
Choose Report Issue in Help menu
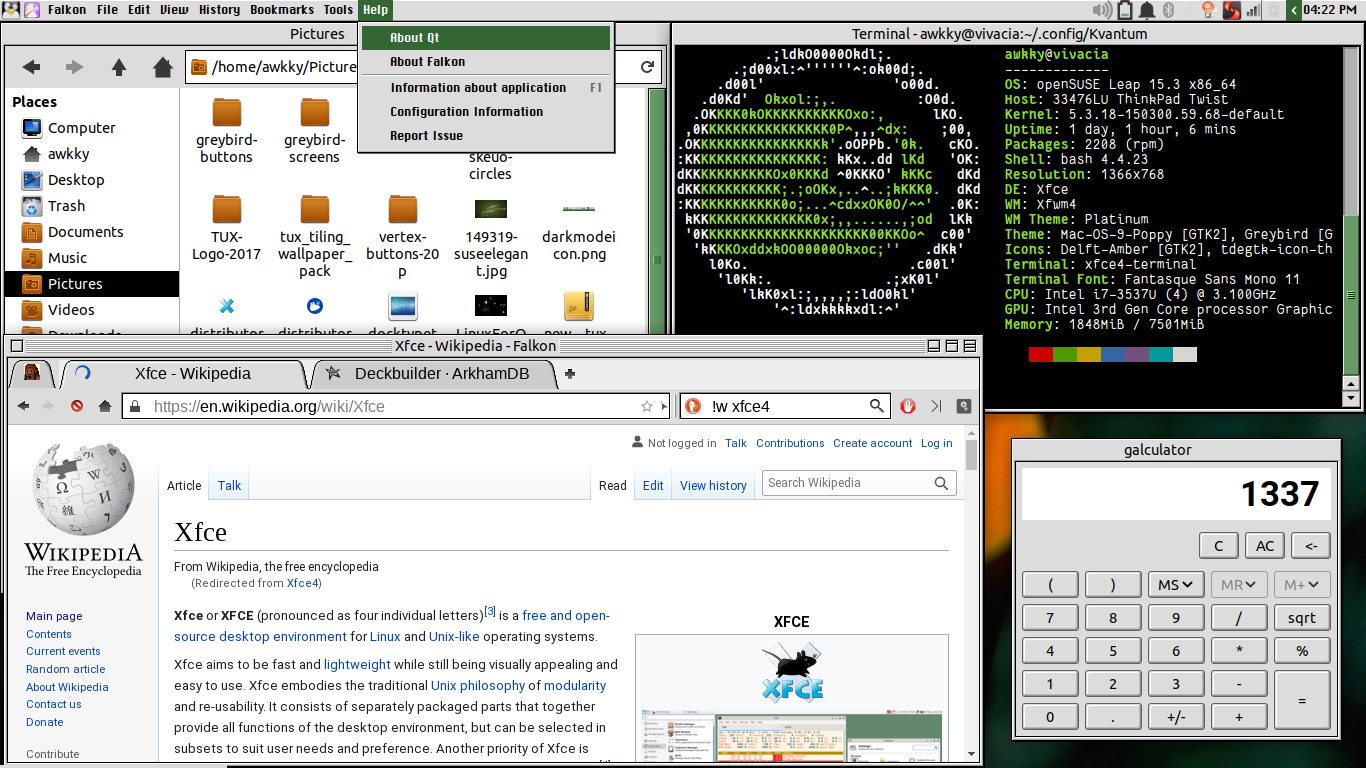[486, 136]
